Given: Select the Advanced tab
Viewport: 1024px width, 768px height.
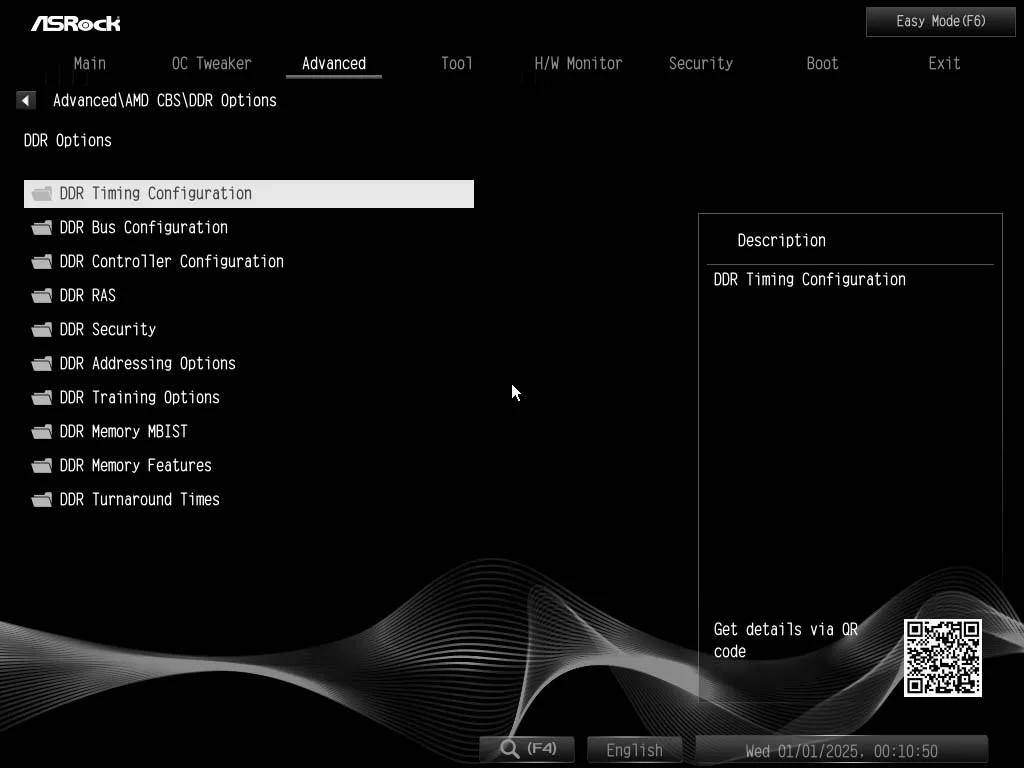Looking at the screenshot, I should tap(334, 63).
